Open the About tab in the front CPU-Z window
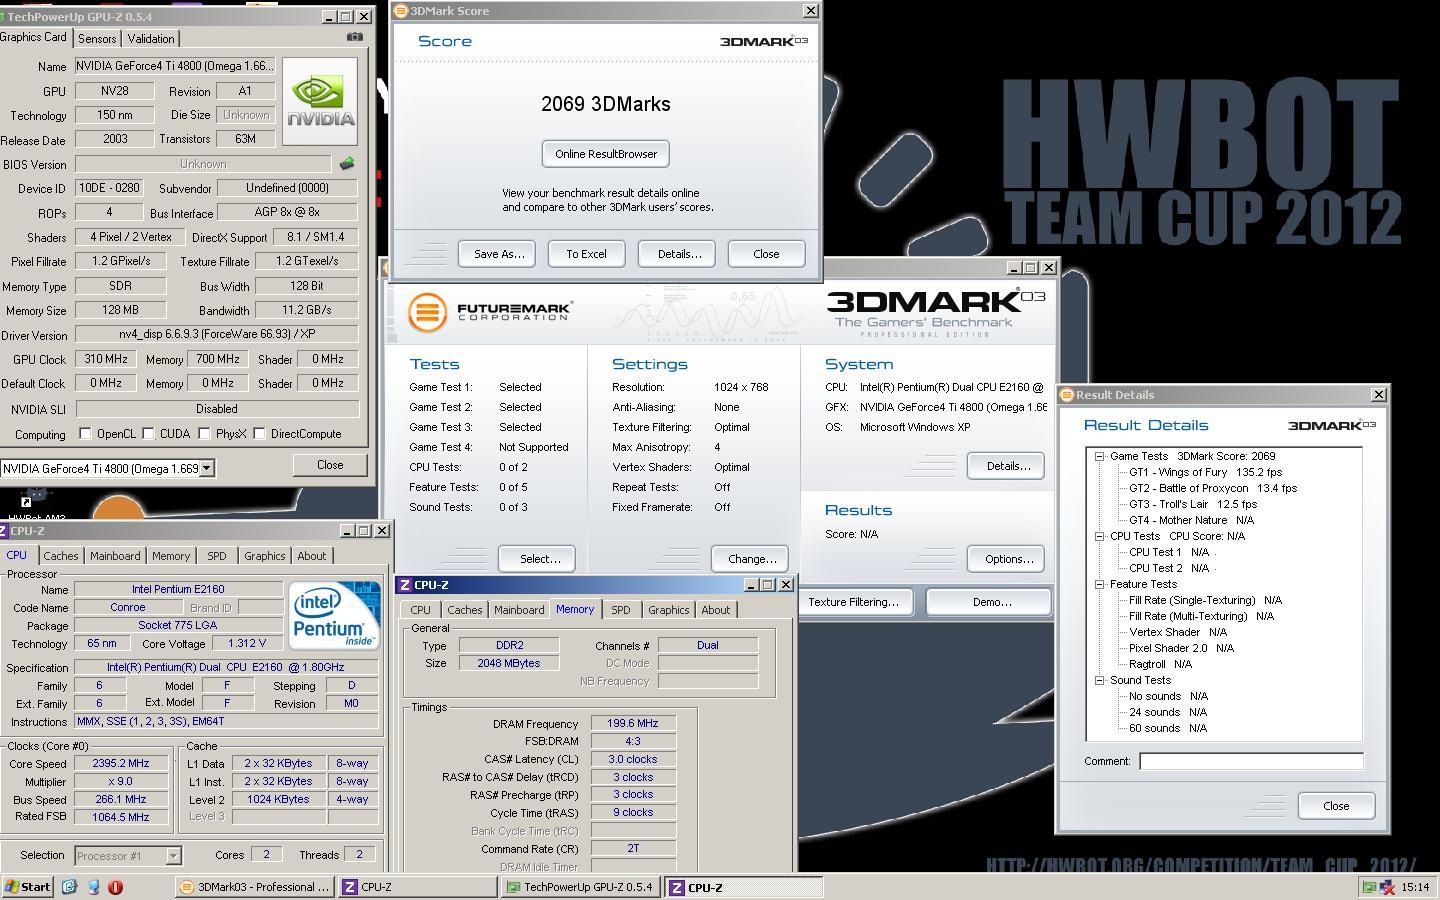This screenshot has width=1440, height=900. coord(716,610)
